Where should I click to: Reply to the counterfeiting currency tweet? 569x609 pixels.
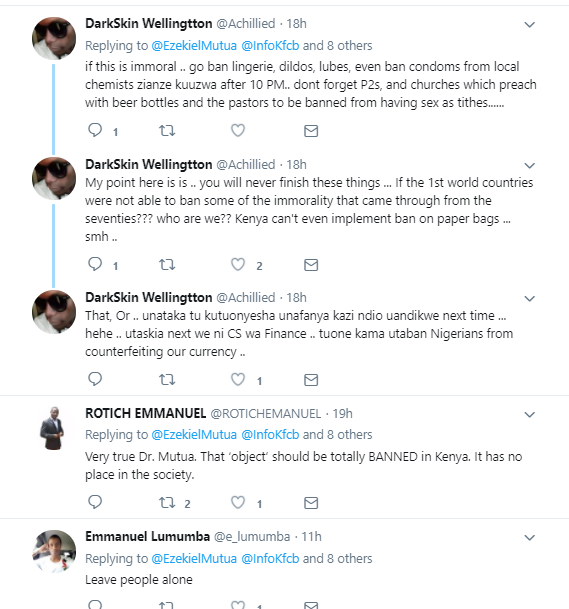pos(95,379)
